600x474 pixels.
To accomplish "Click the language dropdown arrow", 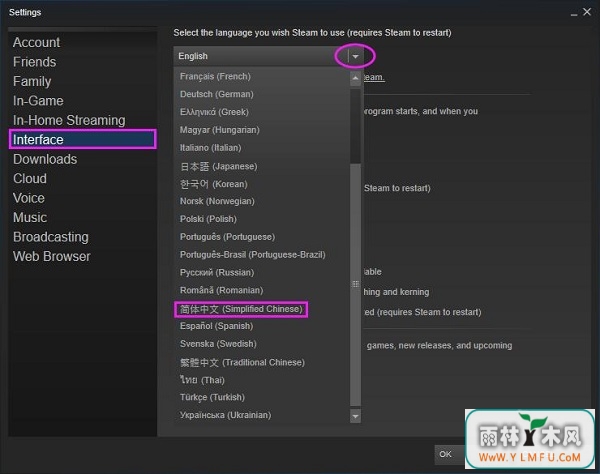I will pyautogui.click(x=355, y=56).
